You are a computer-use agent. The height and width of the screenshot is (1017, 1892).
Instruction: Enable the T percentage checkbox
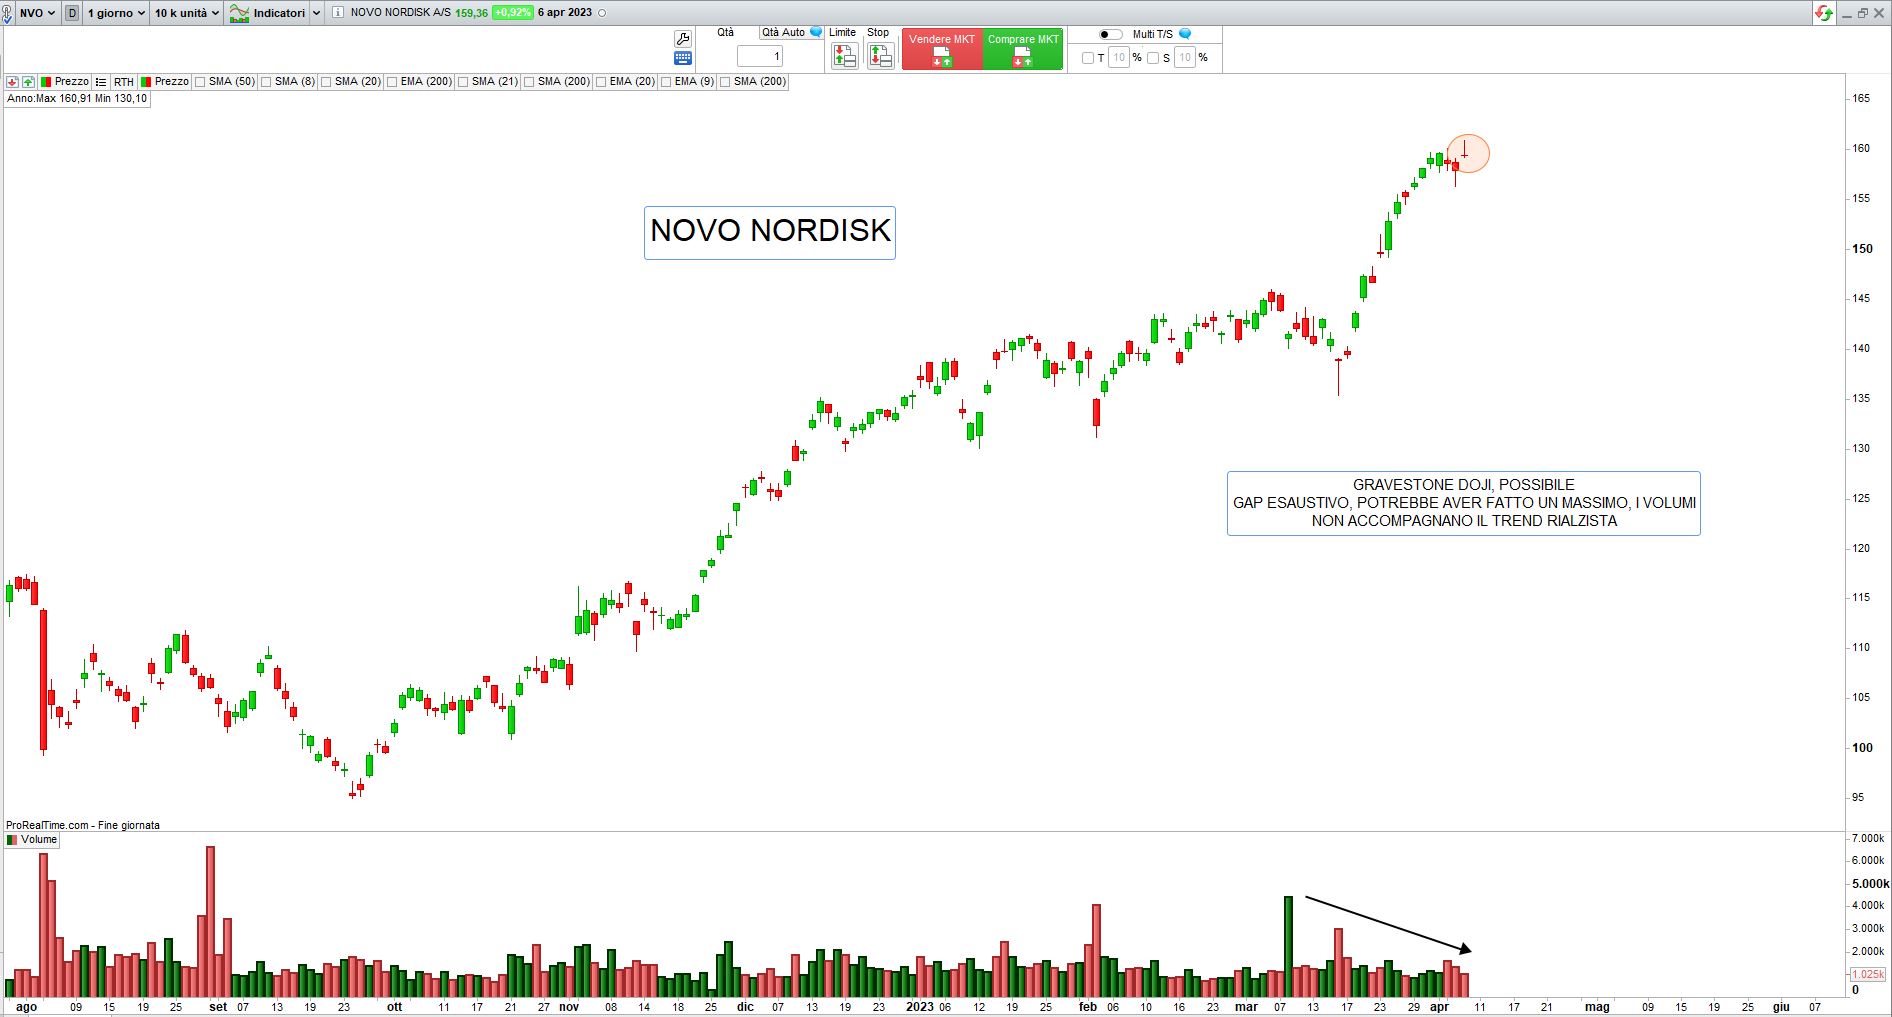tap(1088, 58)
